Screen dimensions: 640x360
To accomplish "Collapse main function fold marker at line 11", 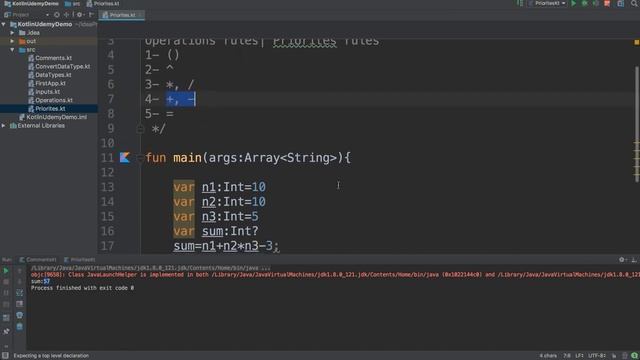I will [x=140, y=158].
